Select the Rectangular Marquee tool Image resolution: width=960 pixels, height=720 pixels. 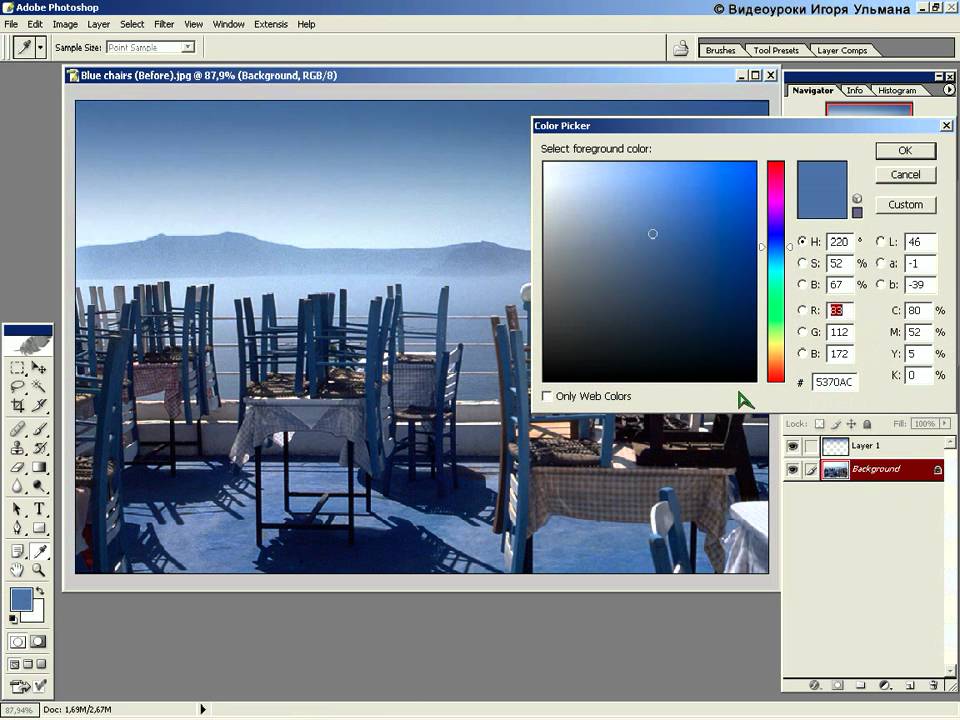point(17,368)
